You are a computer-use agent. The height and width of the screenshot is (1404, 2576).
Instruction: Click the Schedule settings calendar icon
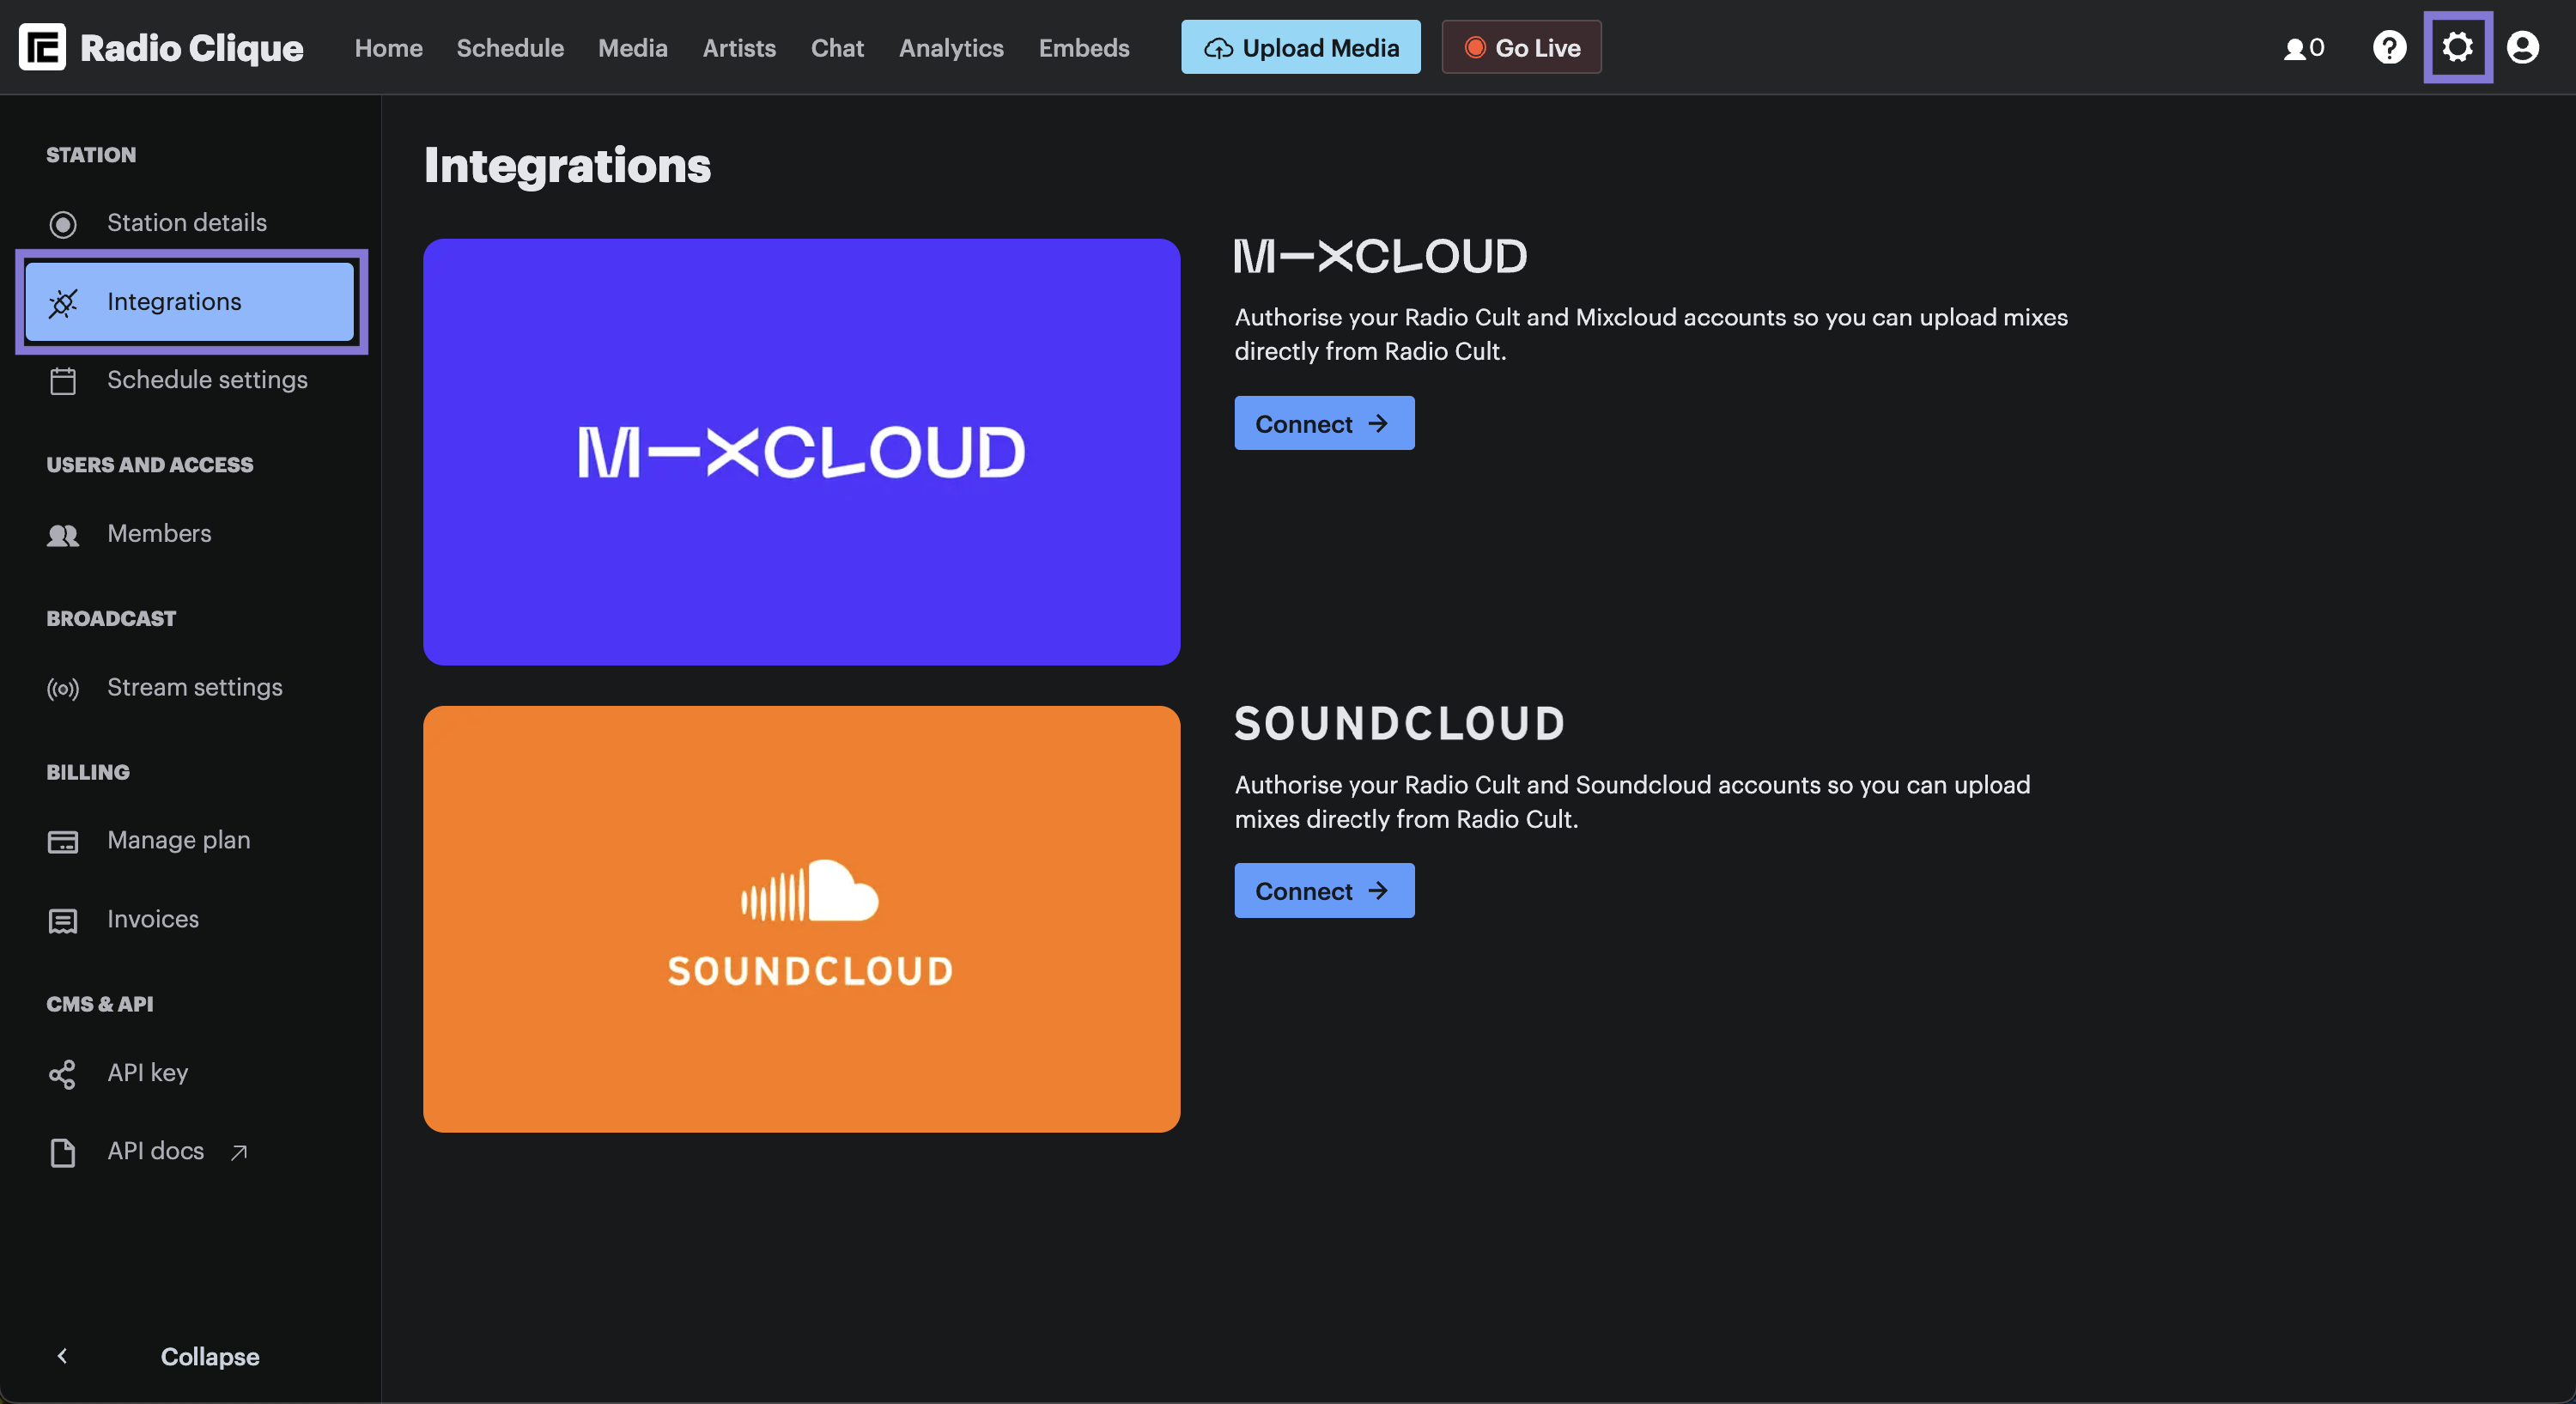point(63,381)
